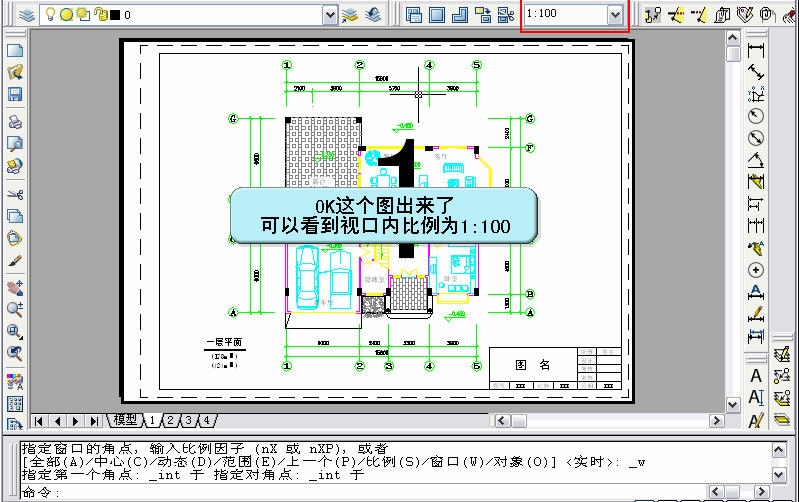The height and width of the screenshot is (502, 799).
Task: Click the 1:100 scale value field
Action: 565,14
